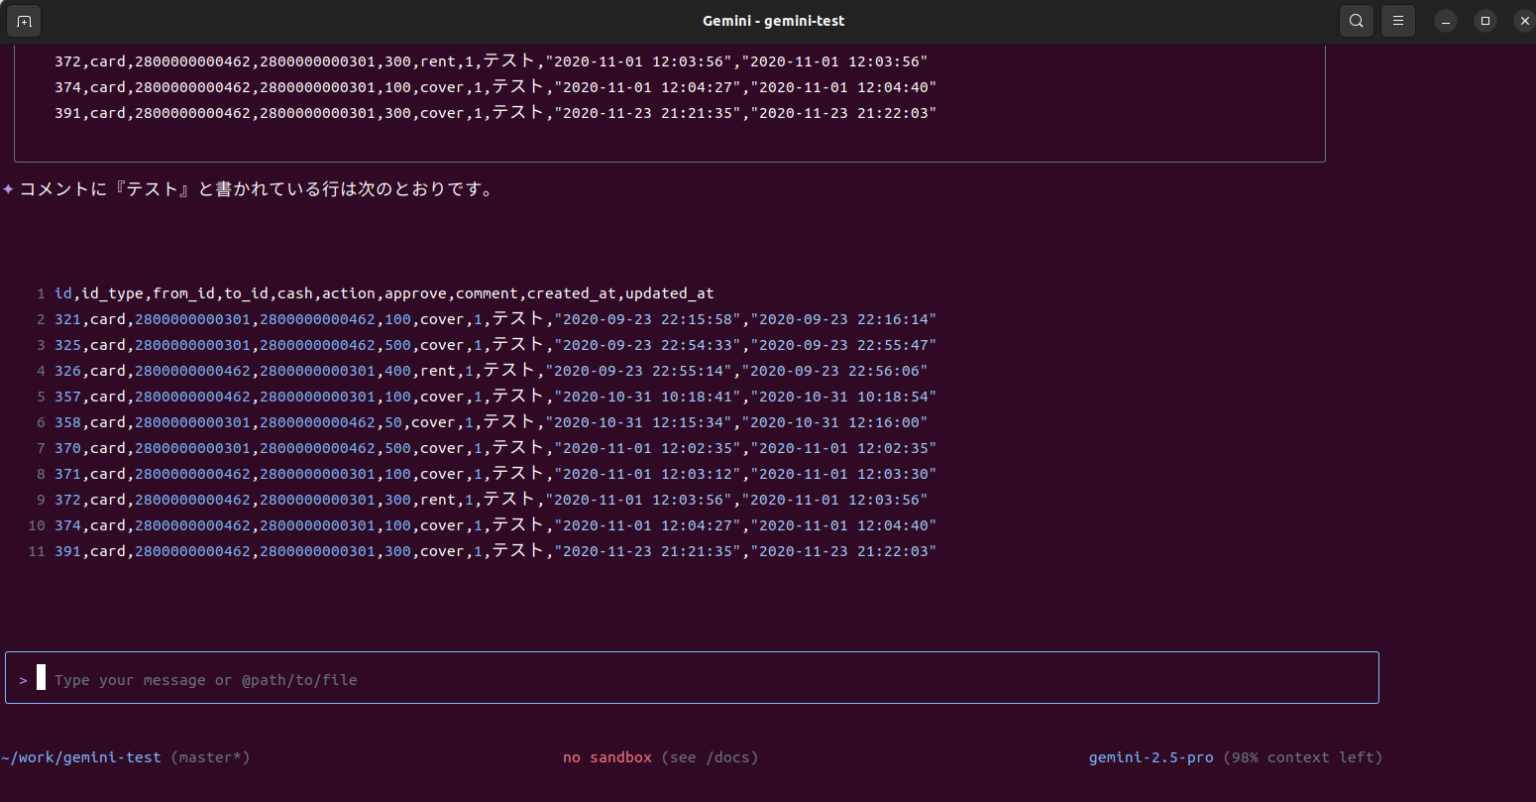Maximize the terminal window
The width and height of the screenshot is (1536, 802).
coord(1485,21)
